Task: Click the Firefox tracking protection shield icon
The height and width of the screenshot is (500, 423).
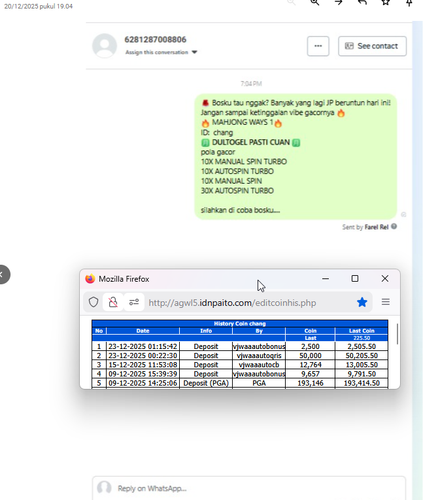Action: tap(93, 302)
